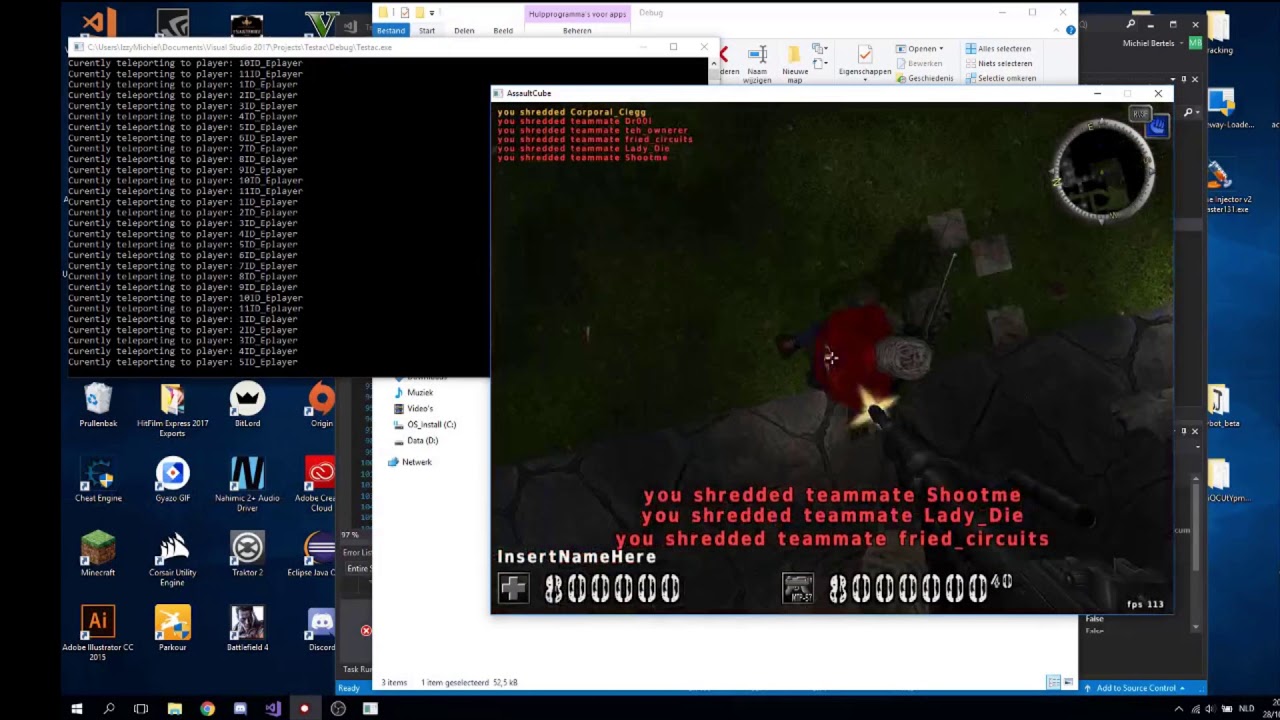
Task: Switch Explorer to details view button
Action: point(1053,682)
